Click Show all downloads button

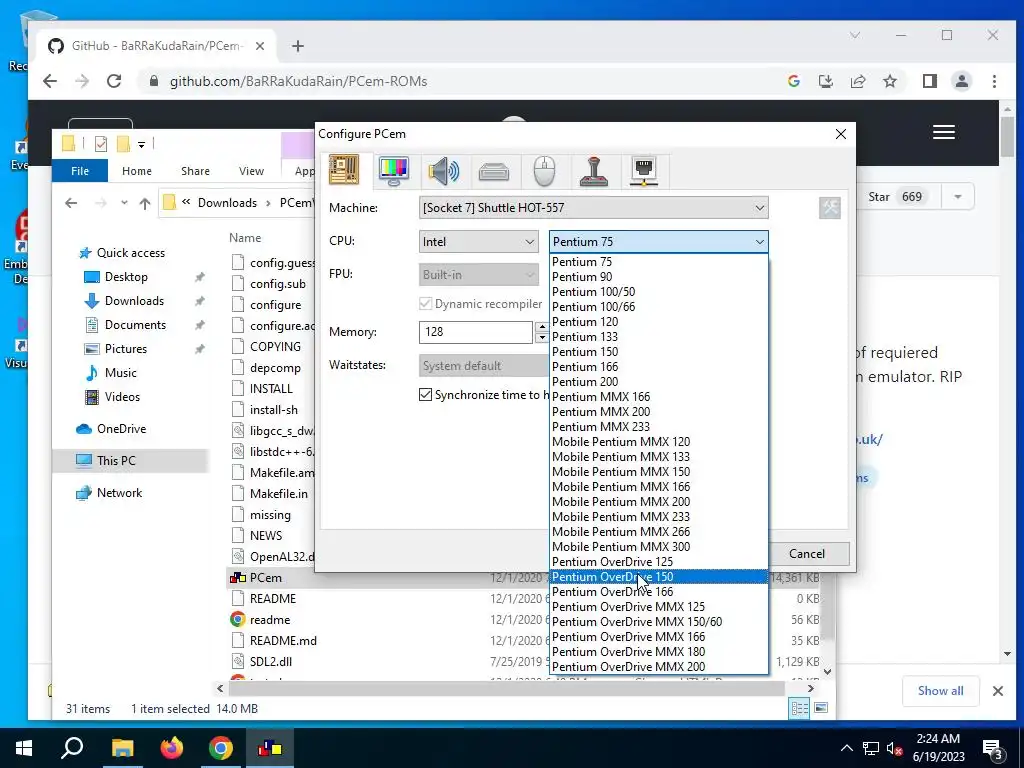940,691
